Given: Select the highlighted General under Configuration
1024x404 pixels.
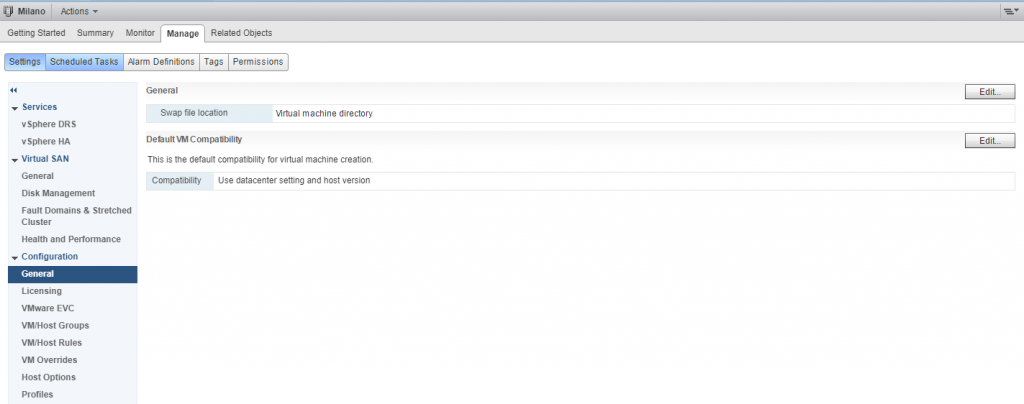Looking at the screenshot, I should click(72, 274).
